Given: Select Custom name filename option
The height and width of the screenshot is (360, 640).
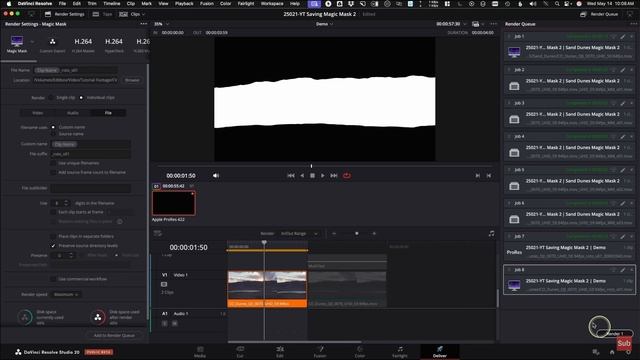Looking at the screenshot, I should (53, 127).
